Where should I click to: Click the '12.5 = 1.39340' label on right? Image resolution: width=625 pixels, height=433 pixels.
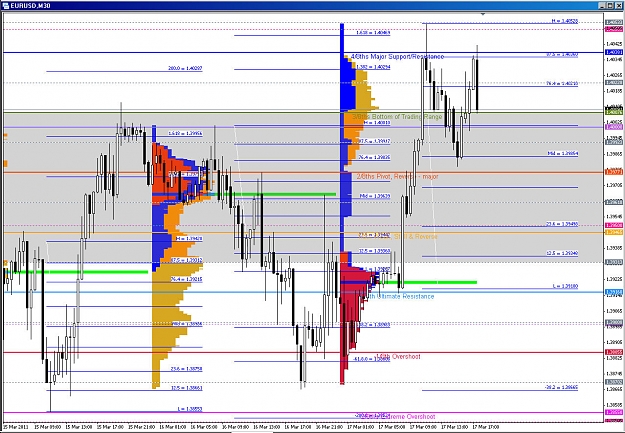562,253
